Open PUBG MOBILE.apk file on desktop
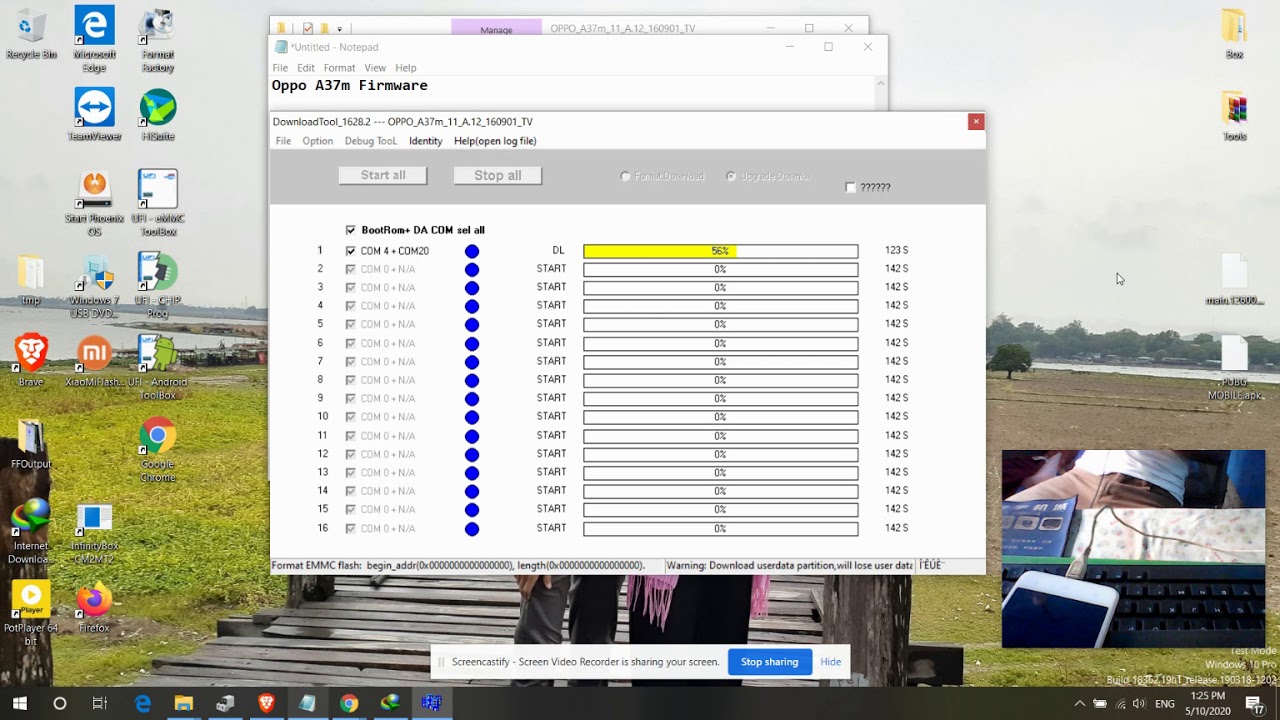The height and width of the screenshot is (720, 1280). [1234, 368]
